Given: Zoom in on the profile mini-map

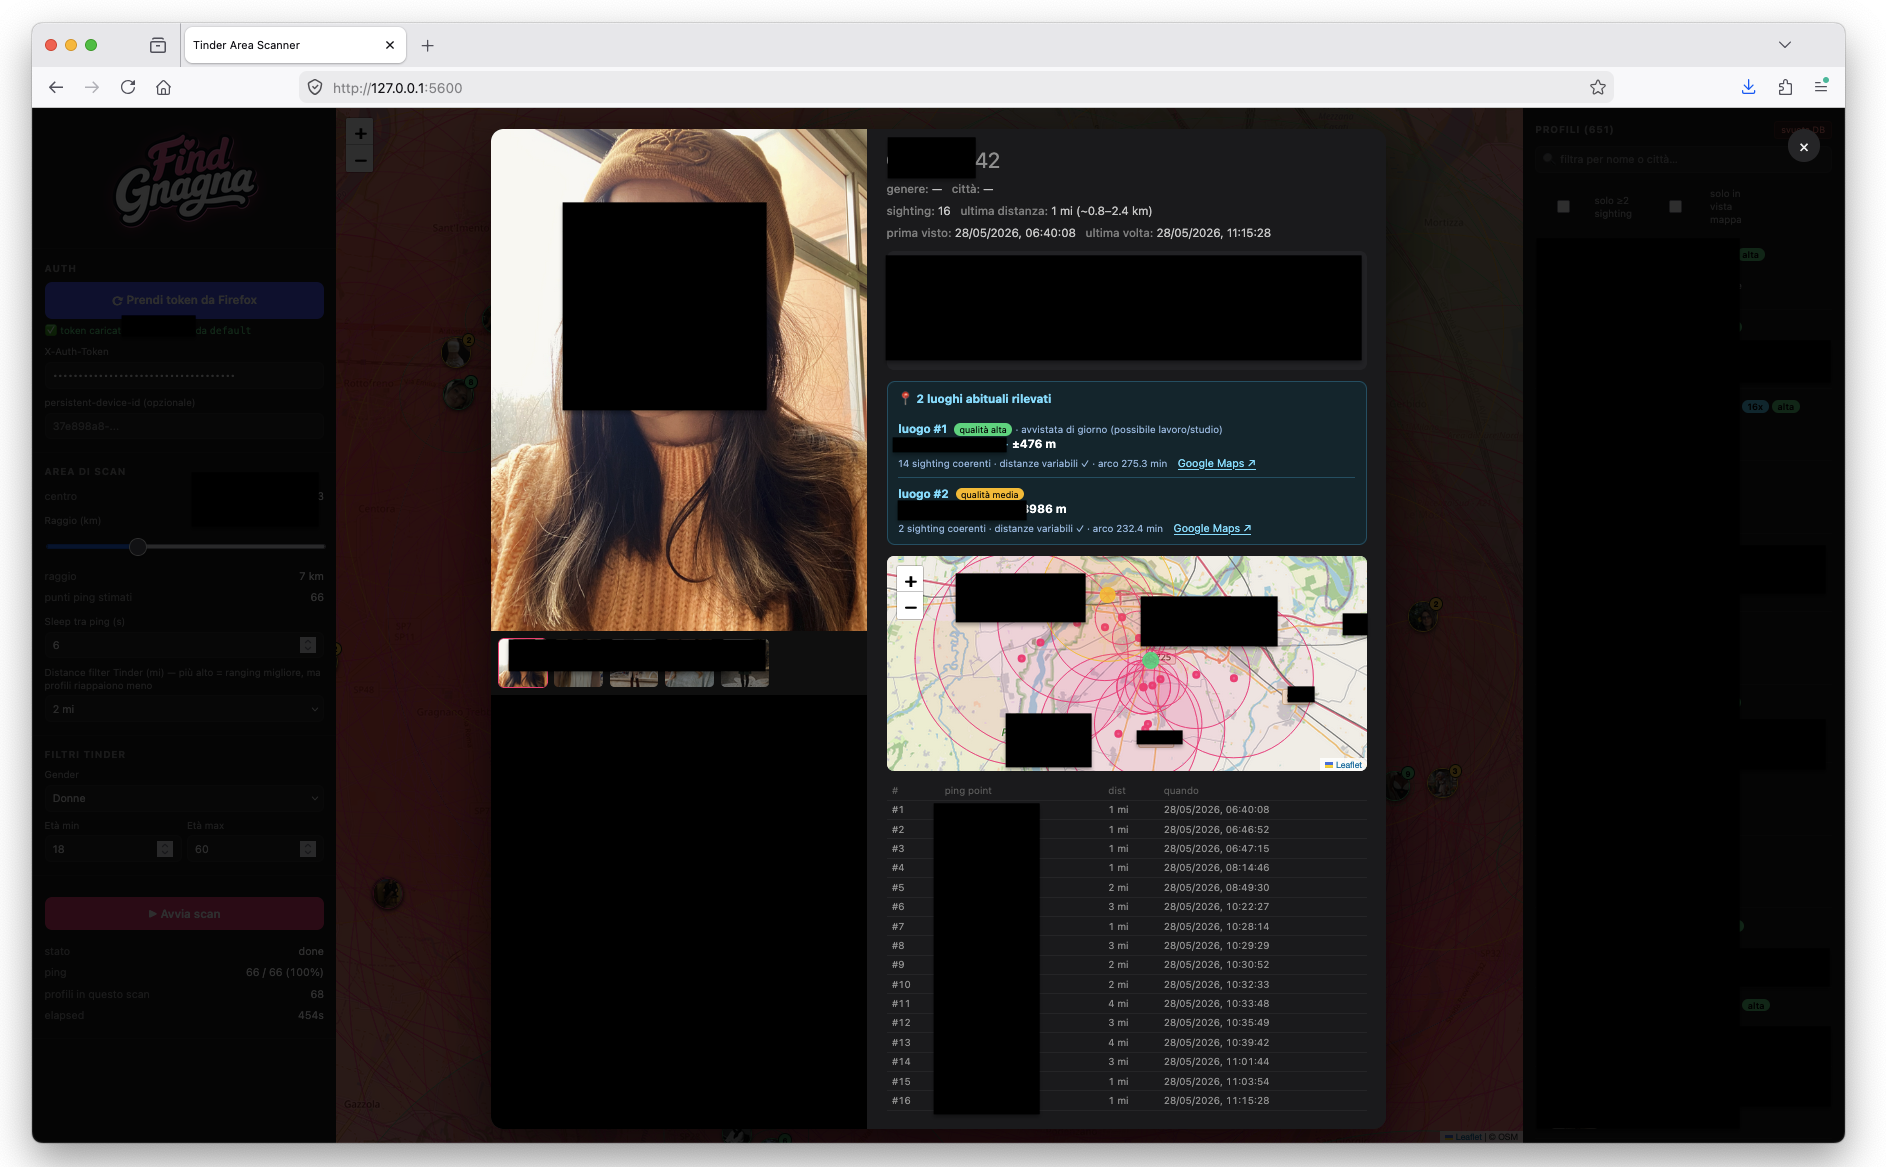Looking at the screenshot, I should click(910, 581).
